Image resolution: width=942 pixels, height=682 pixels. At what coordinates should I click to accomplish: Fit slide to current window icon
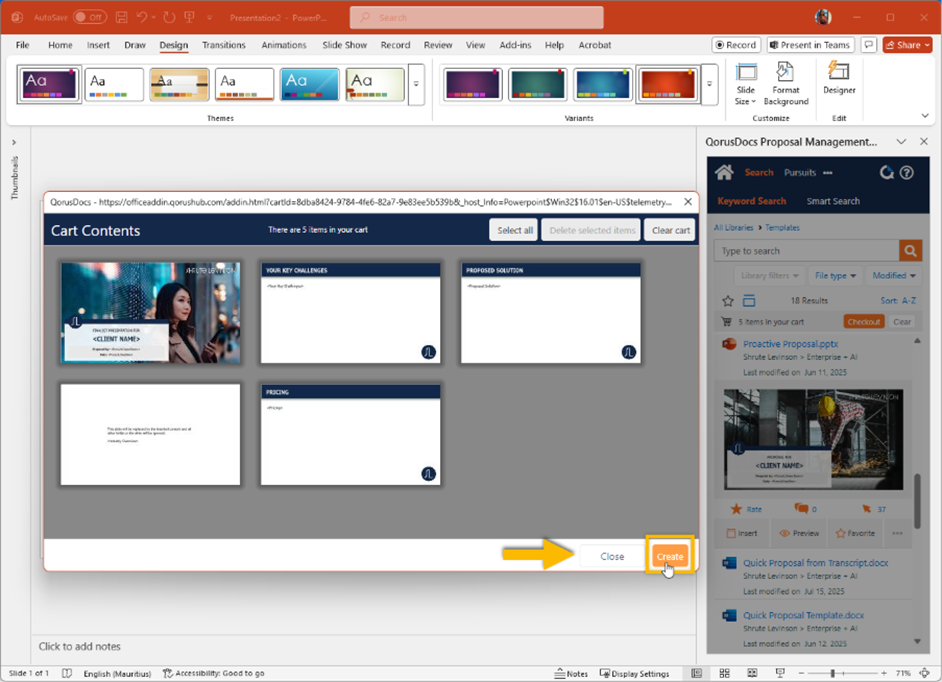926,673
